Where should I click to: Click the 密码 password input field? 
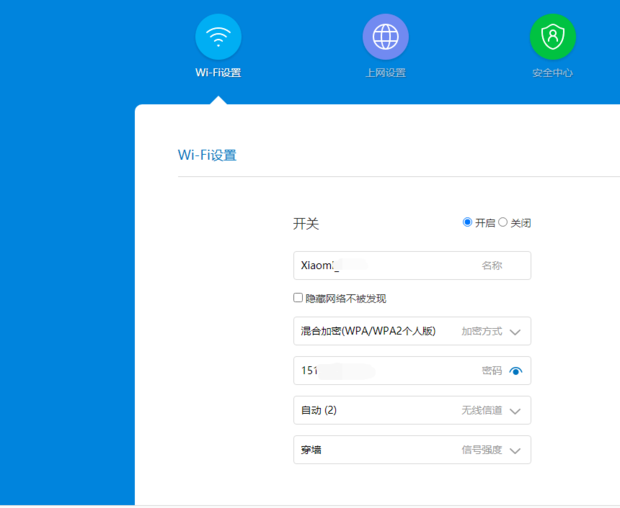point(412,370)
